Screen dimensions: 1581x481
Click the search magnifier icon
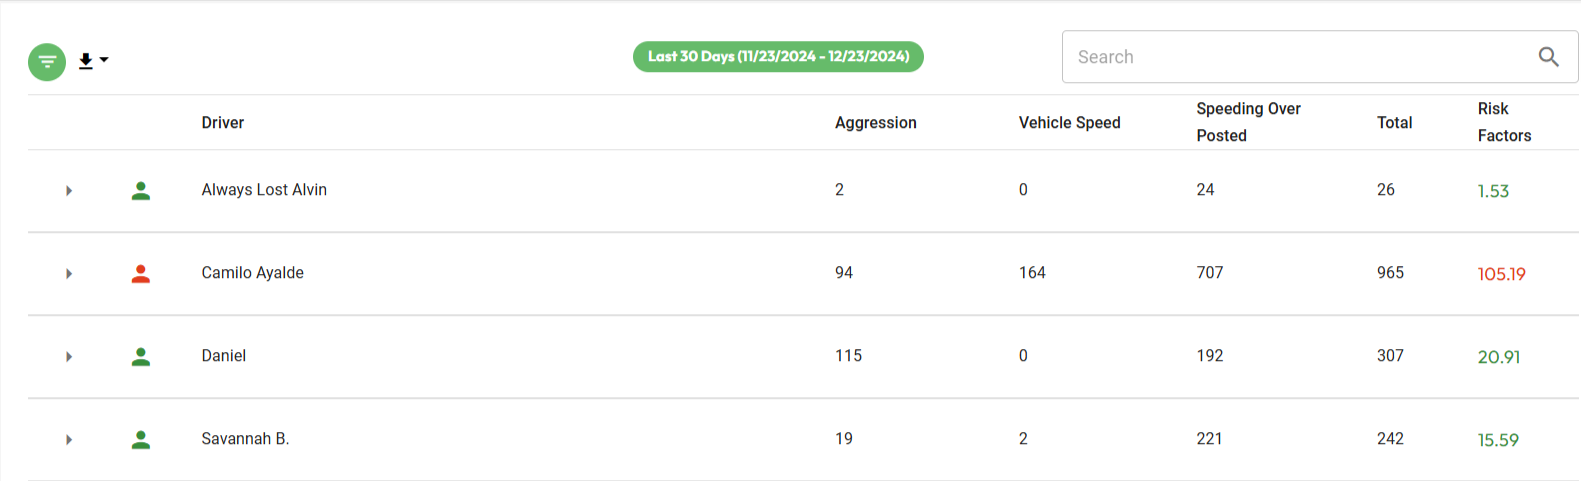(x=1548, y=57)
